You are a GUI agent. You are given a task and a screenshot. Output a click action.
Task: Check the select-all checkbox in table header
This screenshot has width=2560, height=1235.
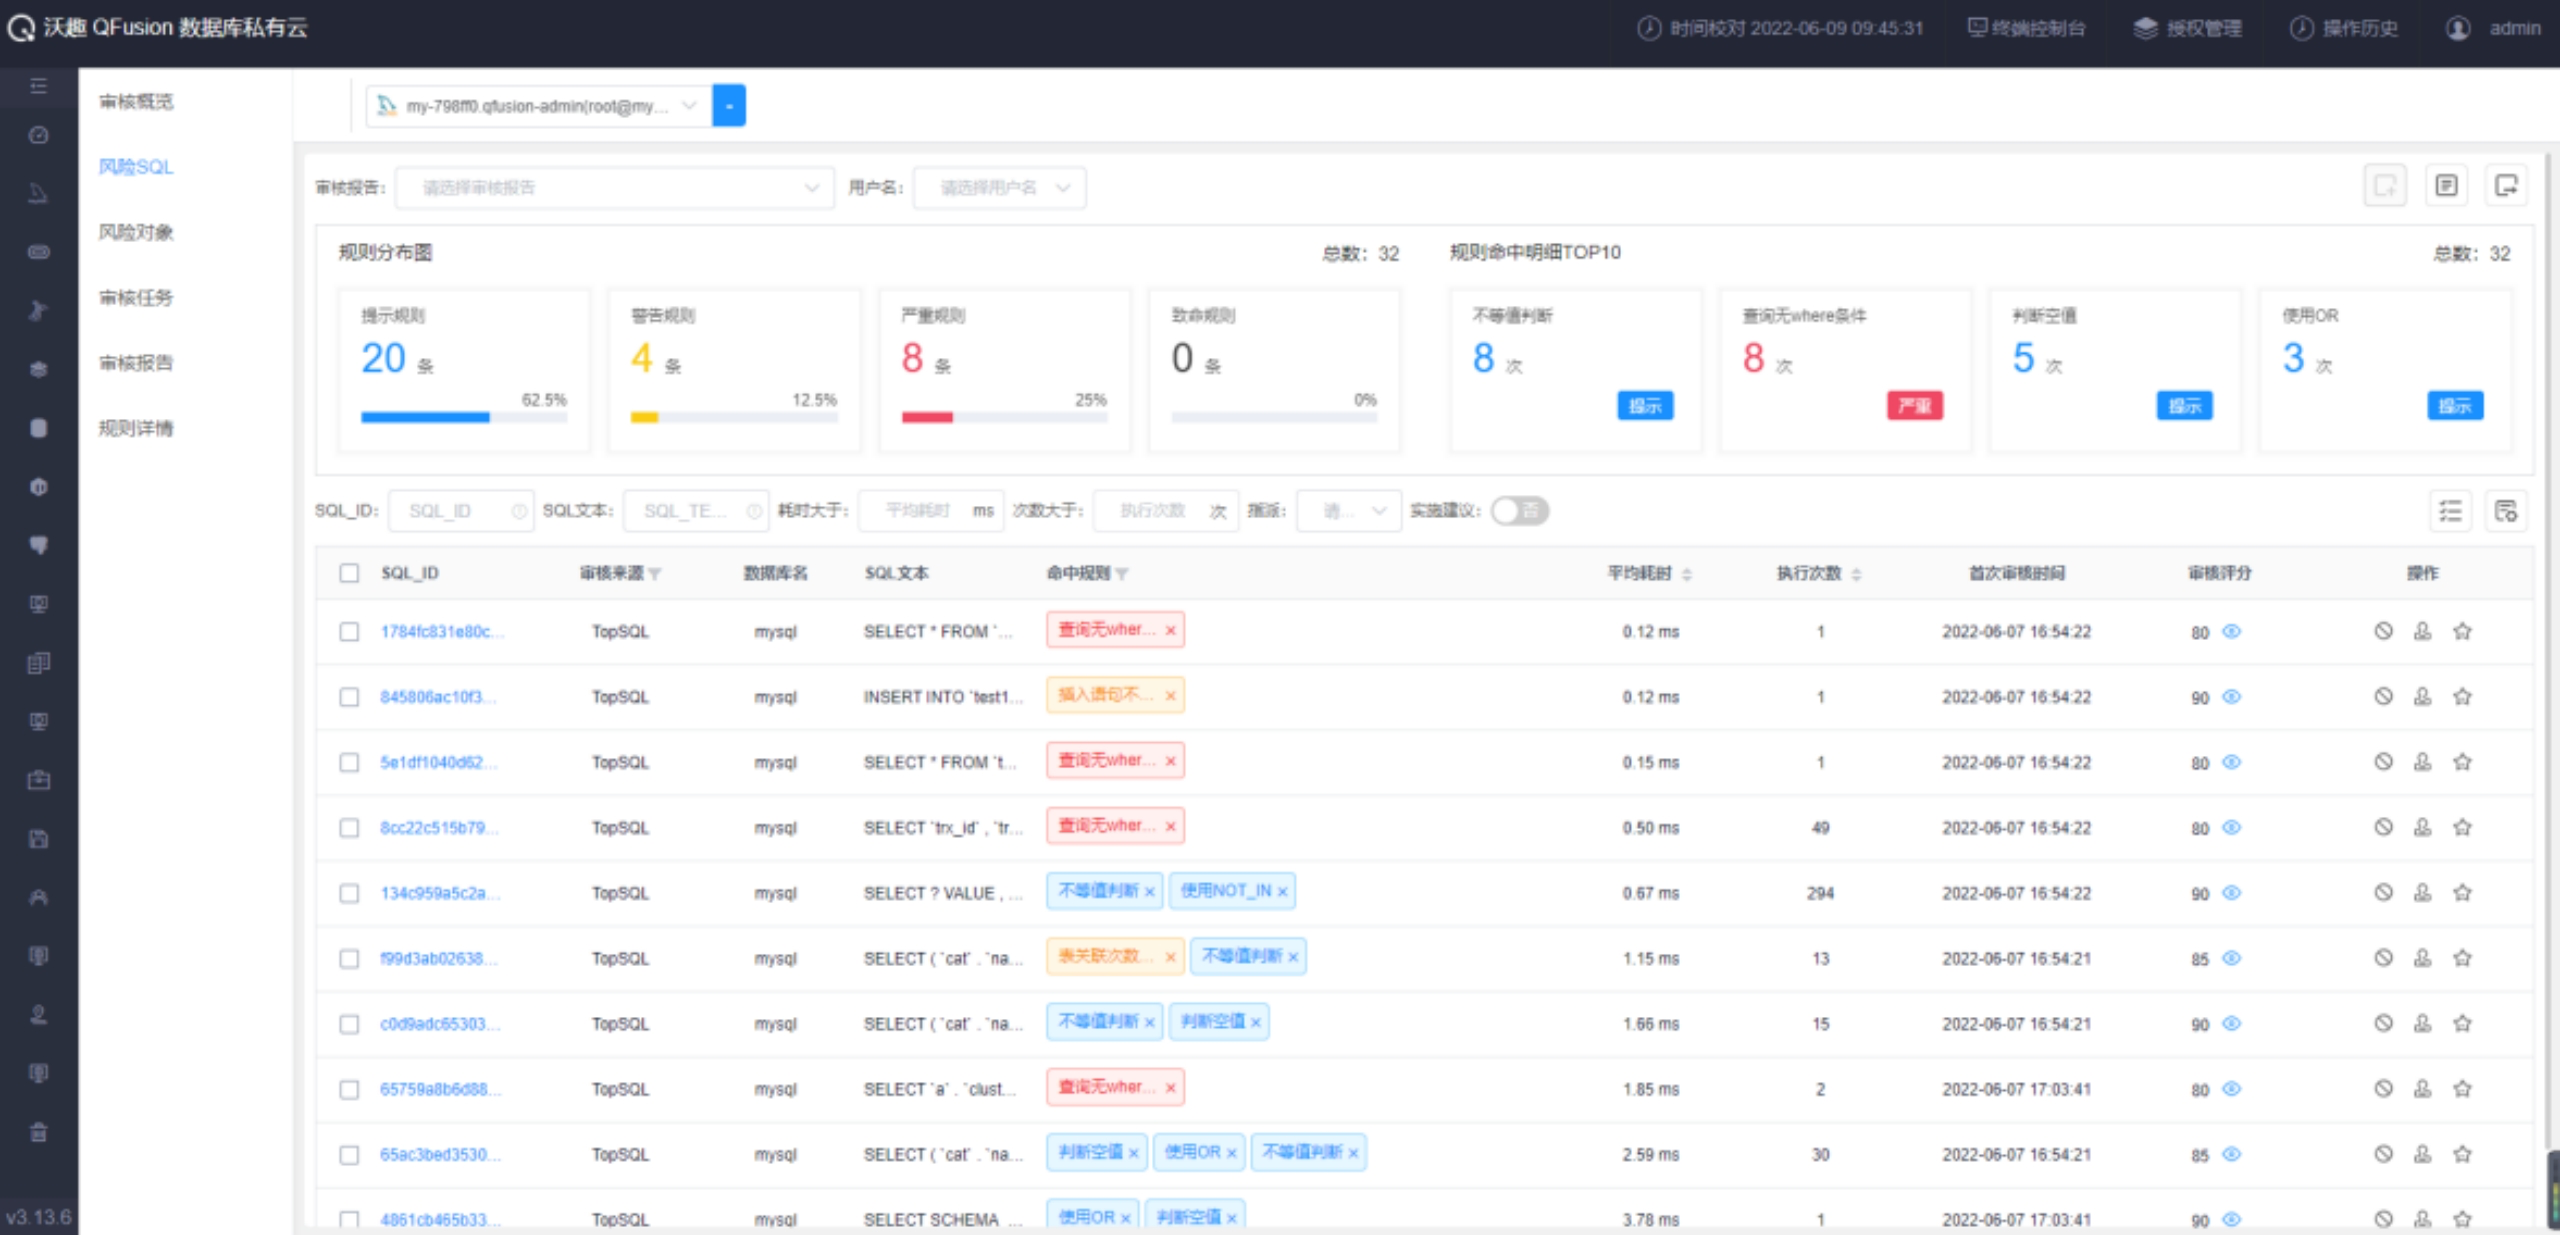point(349,573)
